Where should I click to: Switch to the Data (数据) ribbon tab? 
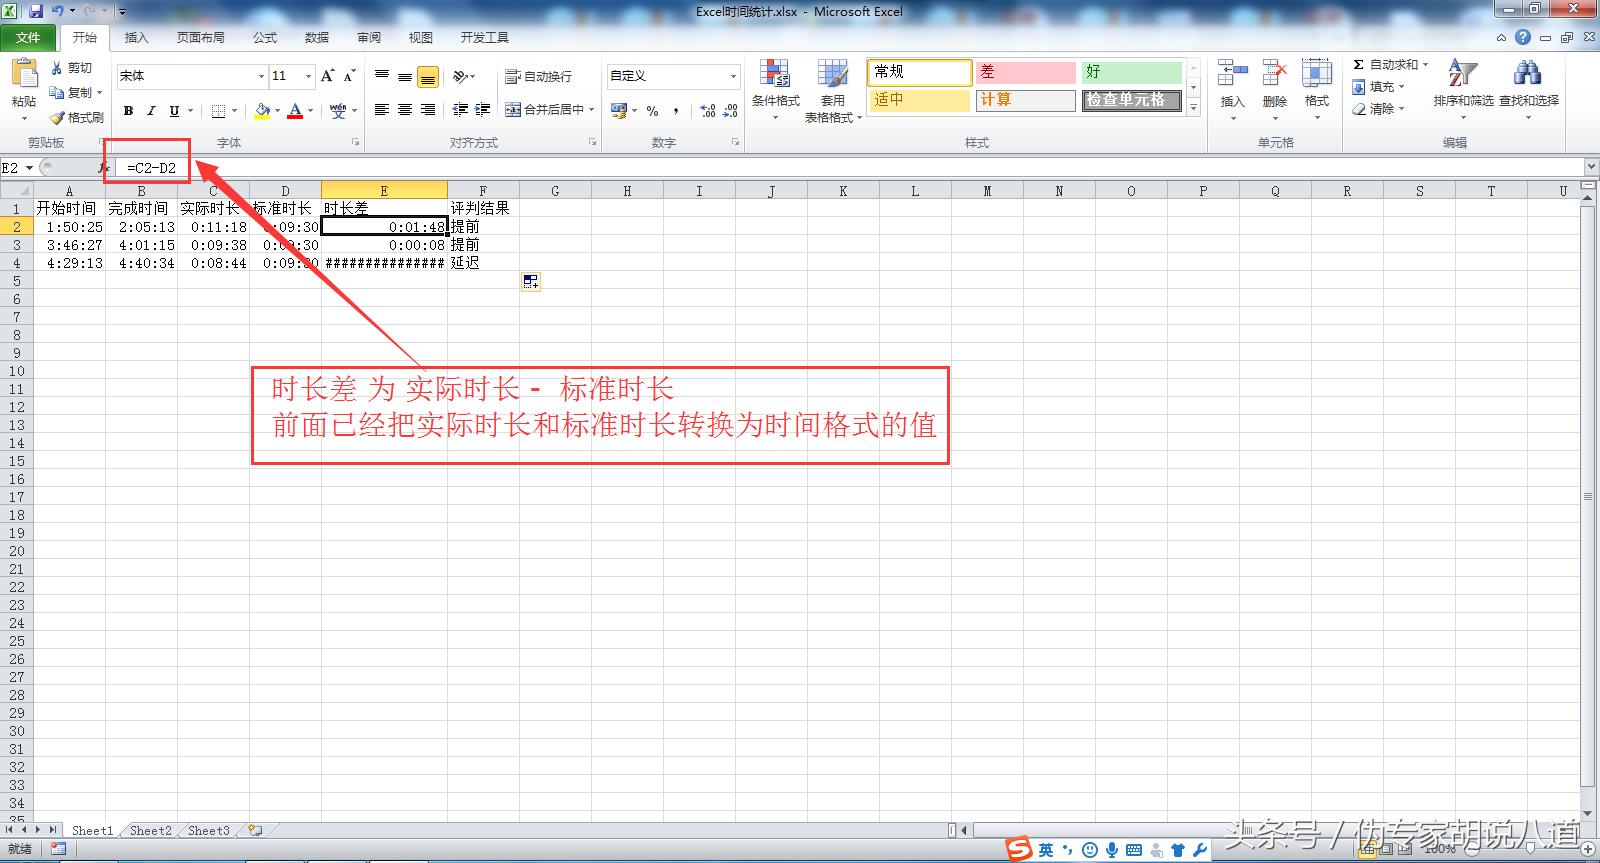tap(317, 37)
